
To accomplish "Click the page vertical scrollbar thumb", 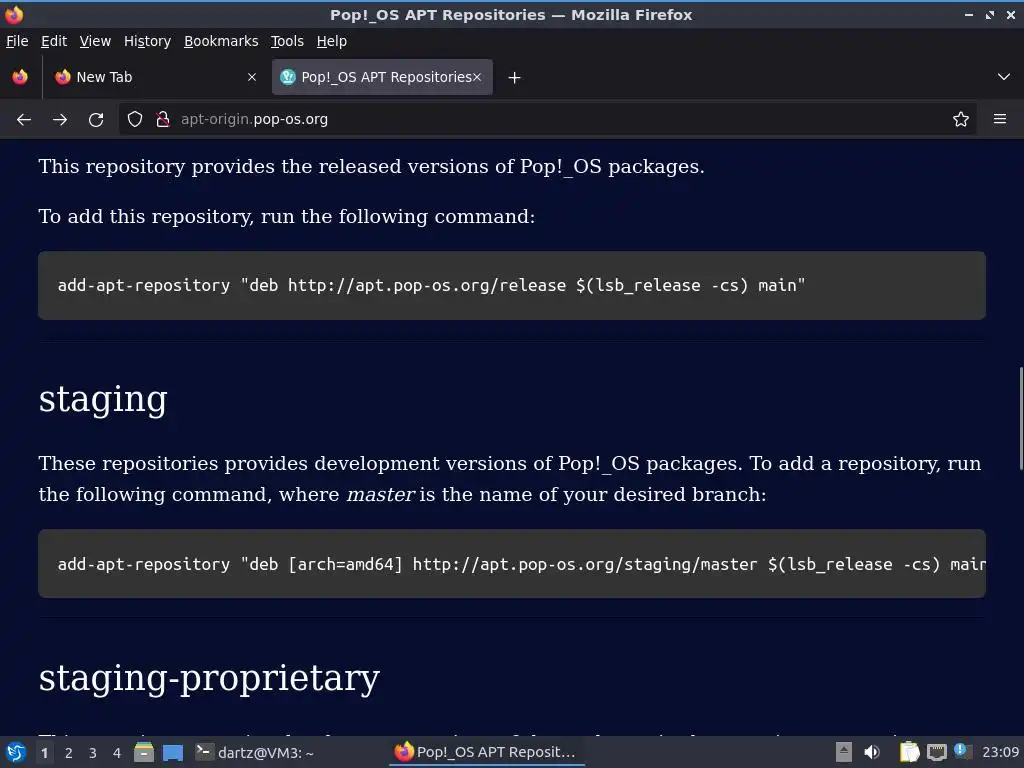I will point(1020,418).
